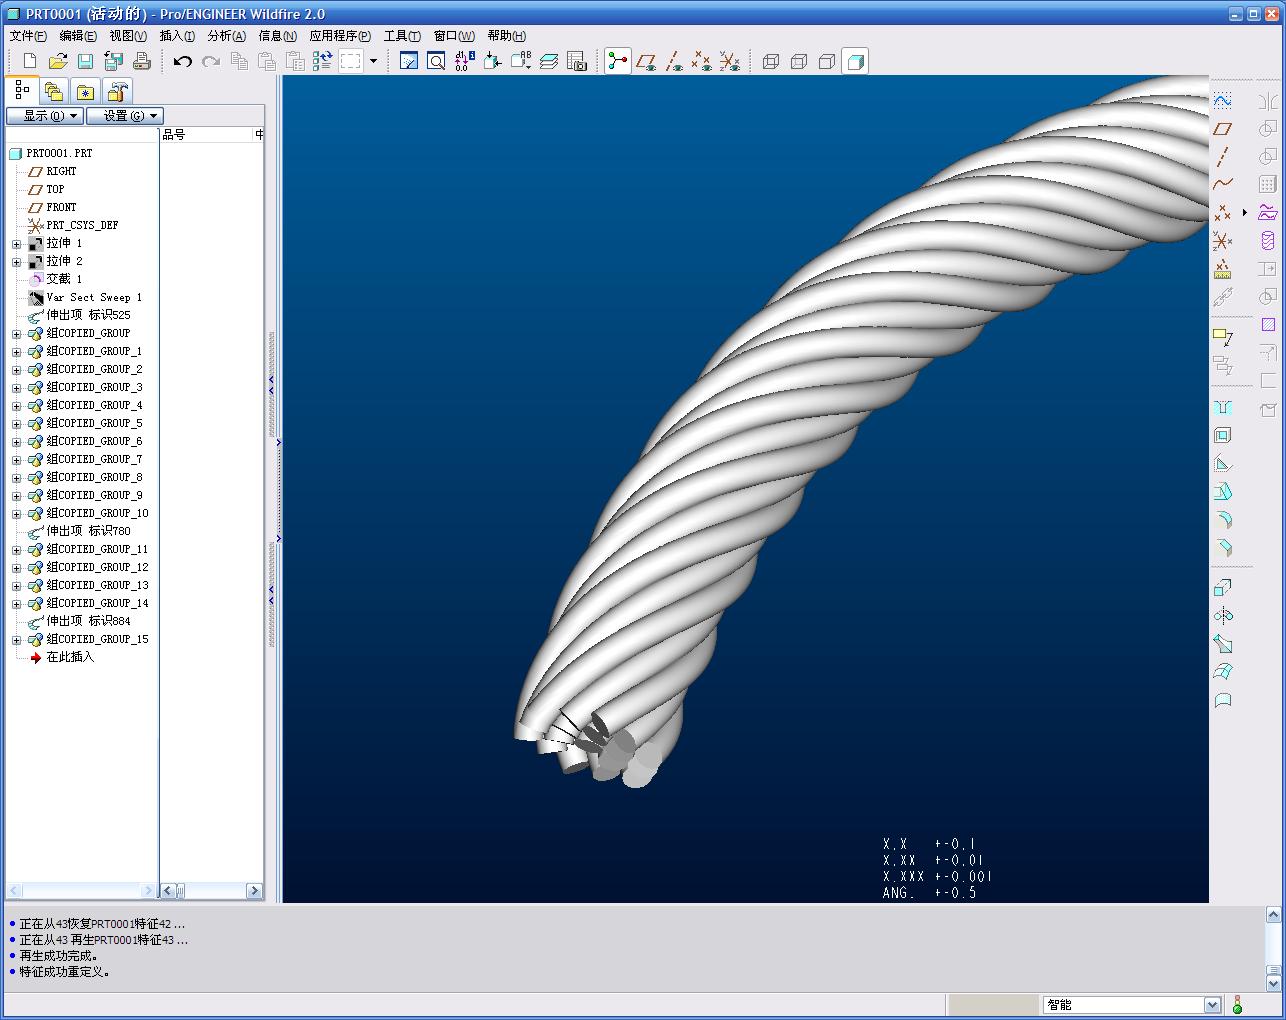The image size is (1286, 1020).
Task: Open the 视图 menu
Action: point(128,35)
